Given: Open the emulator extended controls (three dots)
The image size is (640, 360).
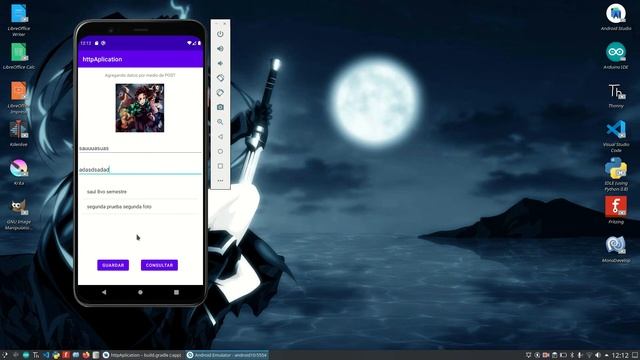Looking at the screenshot, I should pyautogui.click(x=220, y=180).
